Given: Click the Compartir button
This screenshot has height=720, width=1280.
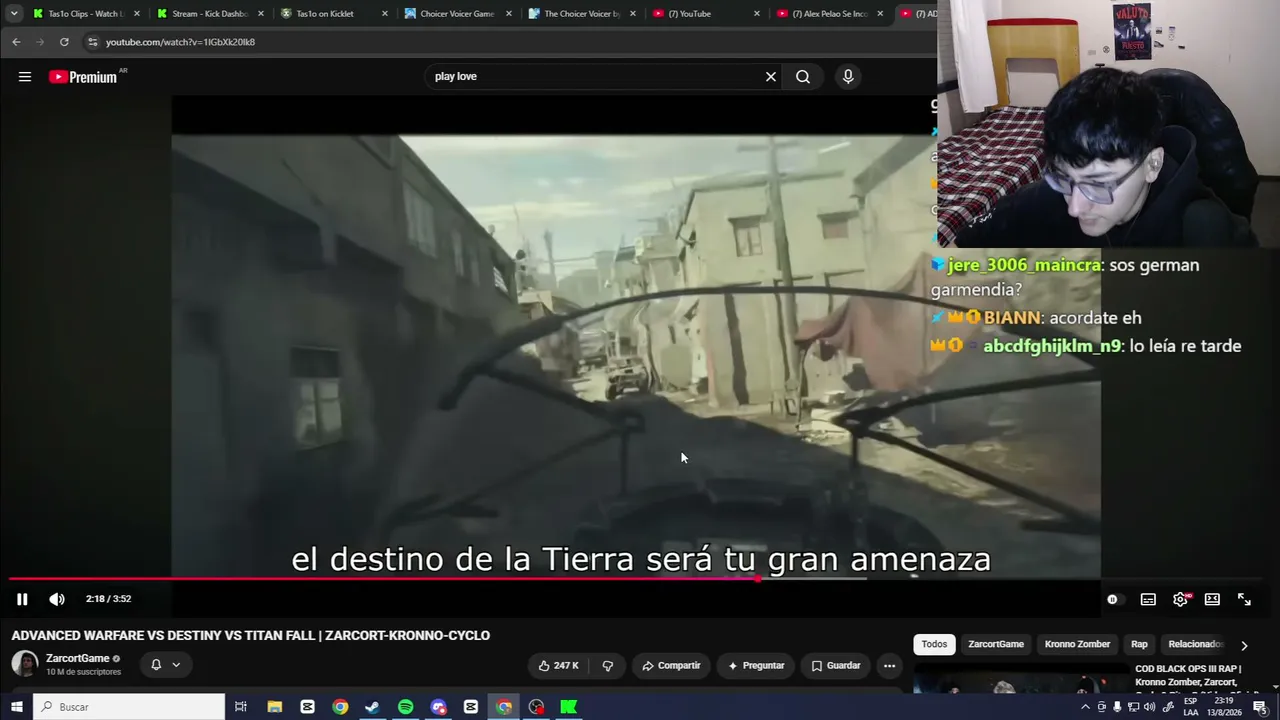Looking at the screenshot, I should (671, 666).
